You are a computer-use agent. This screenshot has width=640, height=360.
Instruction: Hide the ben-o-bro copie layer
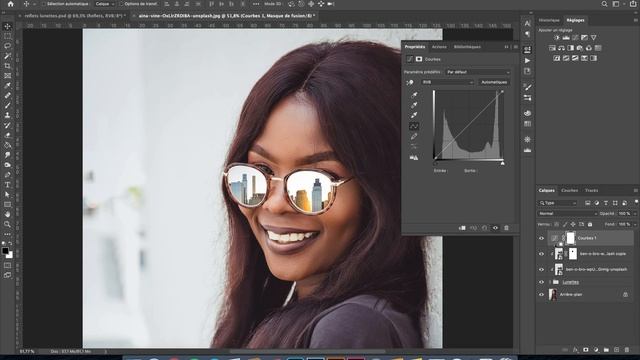(x=542, y=254)
